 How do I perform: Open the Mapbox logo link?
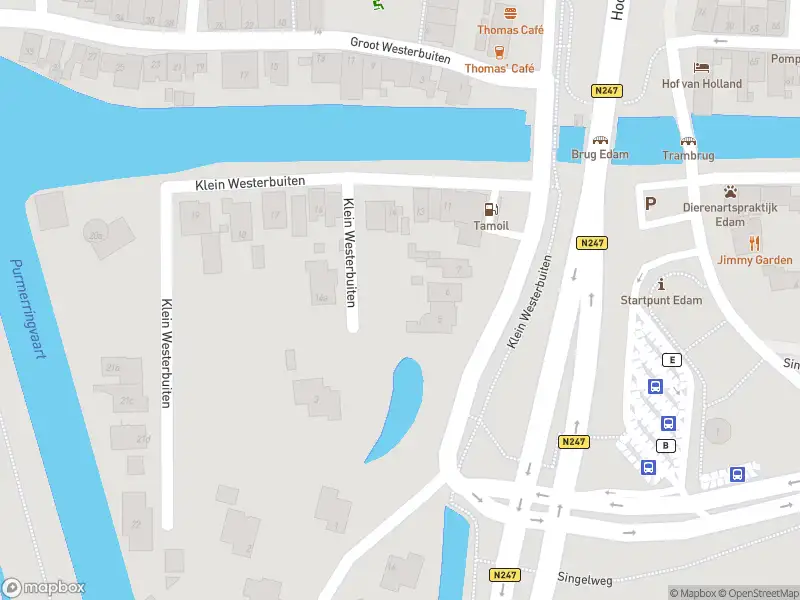point(43,588)
